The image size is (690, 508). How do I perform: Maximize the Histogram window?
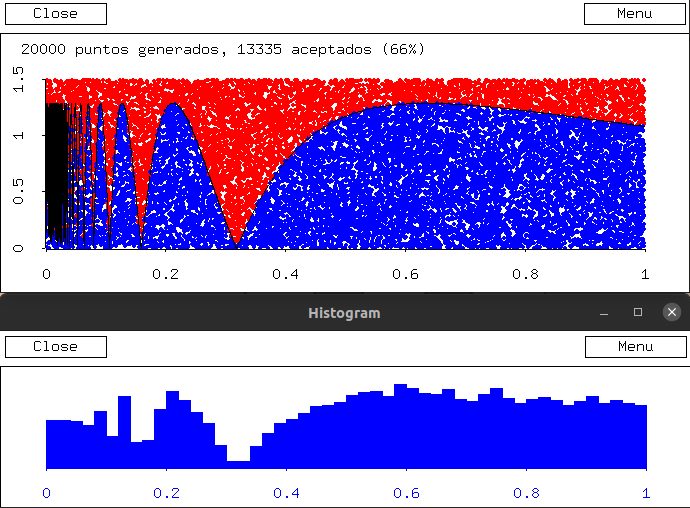tap(638, 313)
